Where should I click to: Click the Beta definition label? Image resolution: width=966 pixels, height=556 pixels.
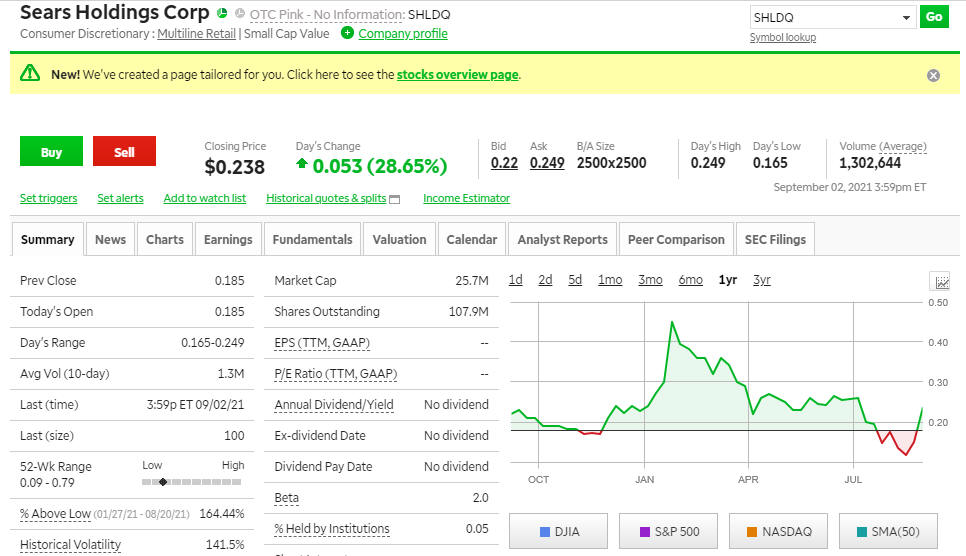click(x=286, y=497)
